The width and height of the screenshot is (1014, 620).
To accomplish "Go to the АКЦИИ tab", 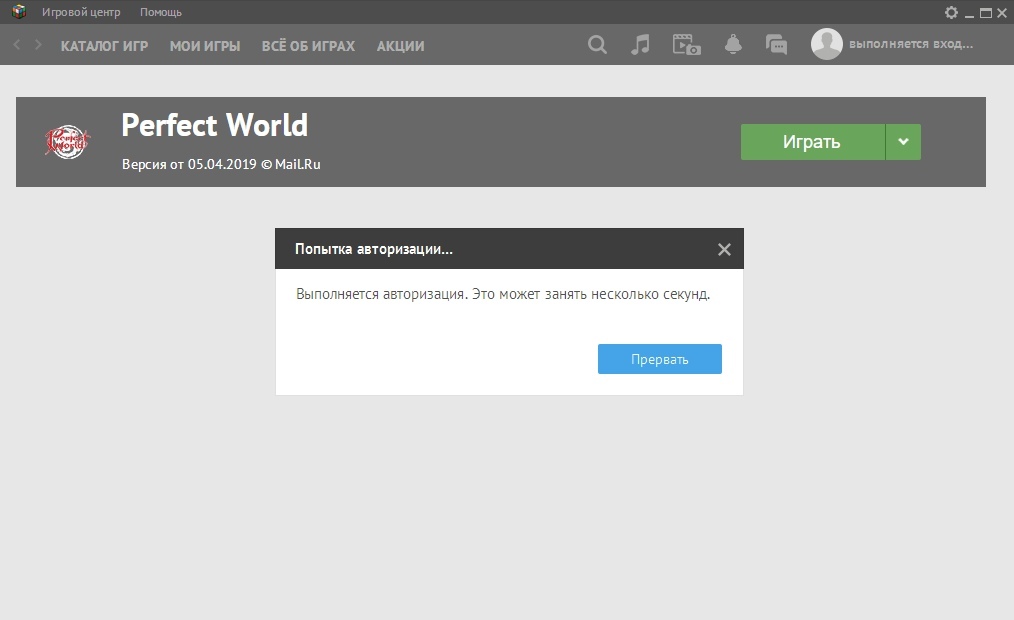I will 400,46.
